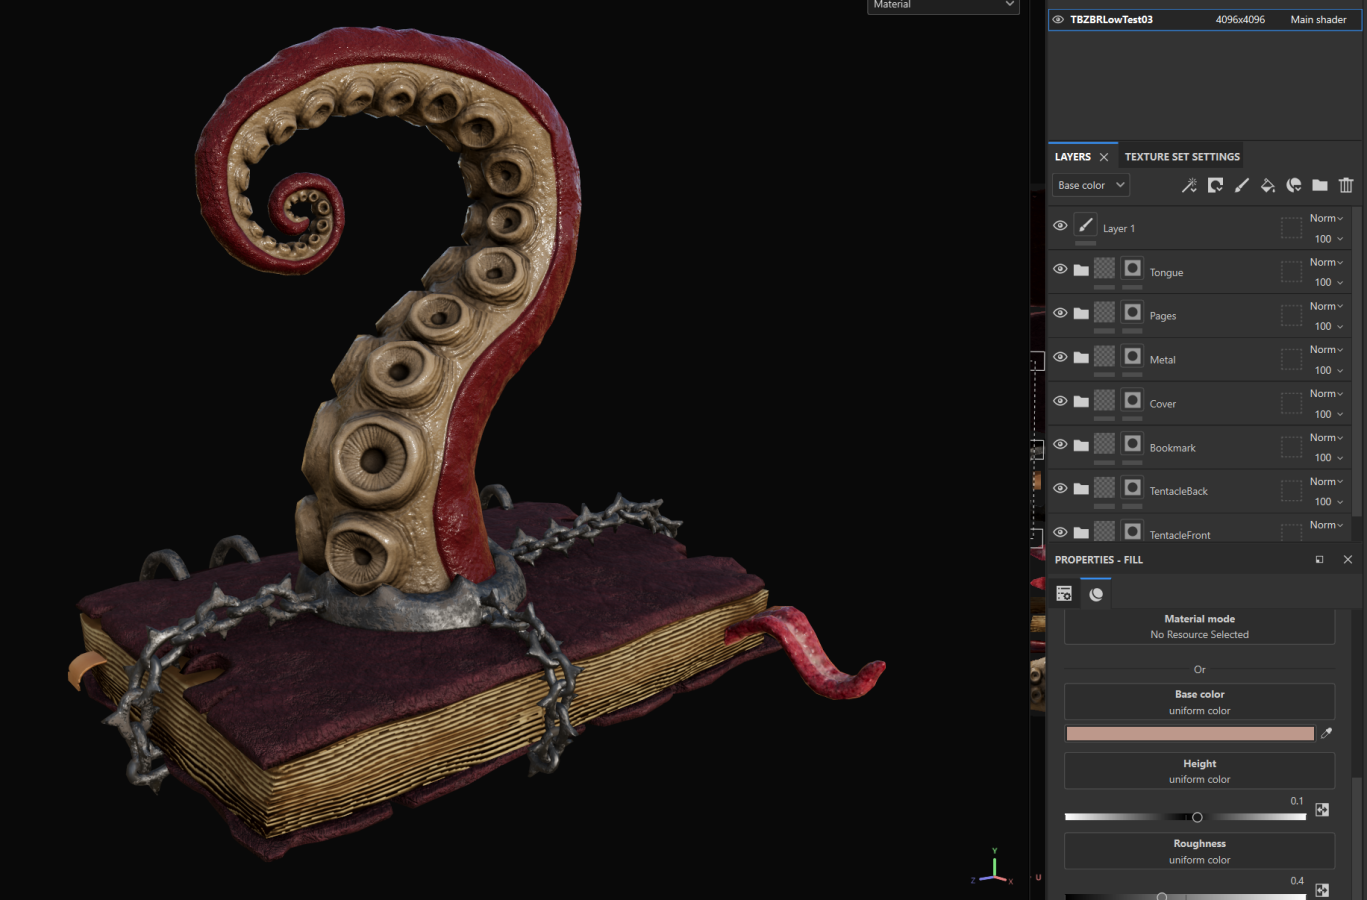Toggle TBZBRLowTest03 texture set visibility
The width and height of the screenshot is (1367, 900).
1058,19
